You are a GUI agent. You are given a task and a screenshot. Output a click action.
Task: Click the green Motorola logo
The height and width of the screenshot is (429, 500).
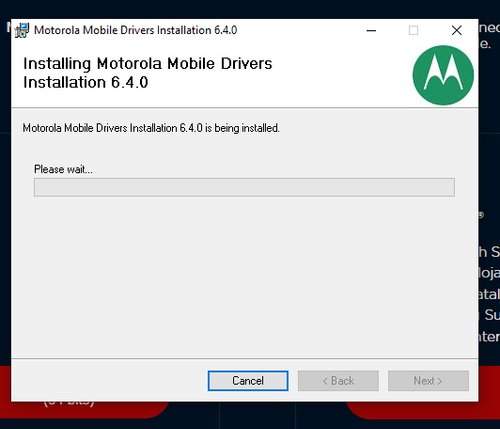click(443, 75)
